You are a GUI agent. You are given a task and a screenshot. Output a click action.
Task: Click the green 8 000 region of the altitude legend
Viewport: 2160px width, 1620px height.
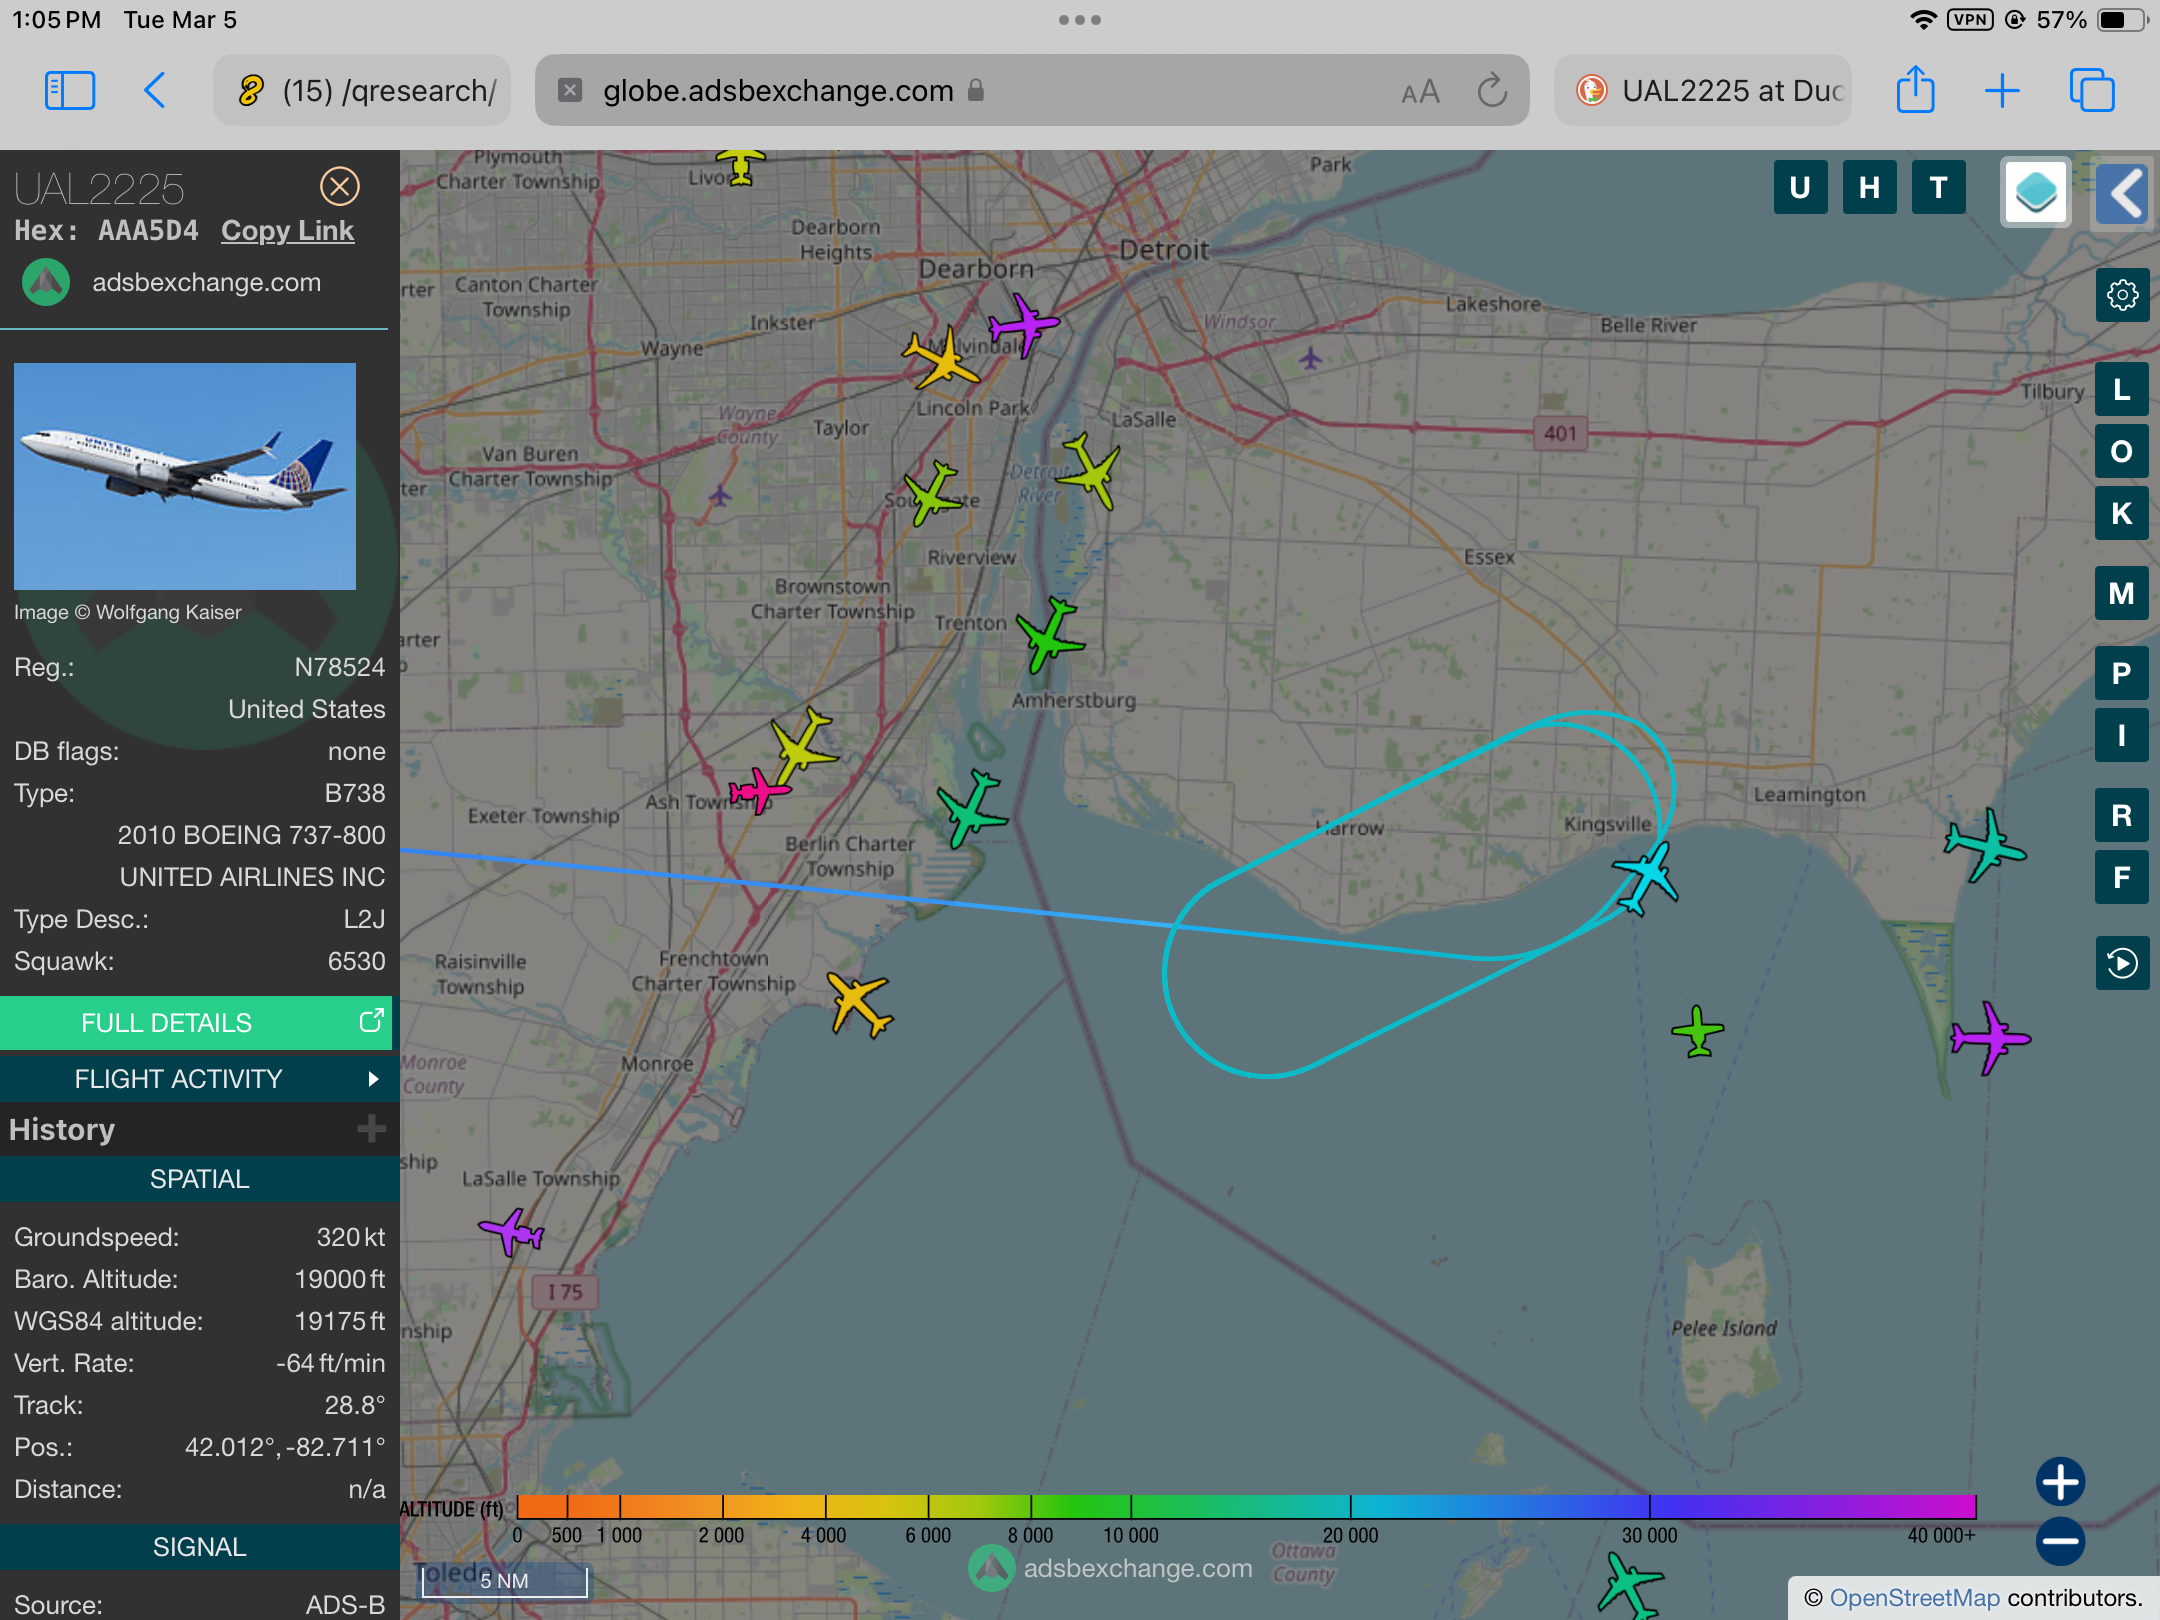(x=1031, y=1507)
